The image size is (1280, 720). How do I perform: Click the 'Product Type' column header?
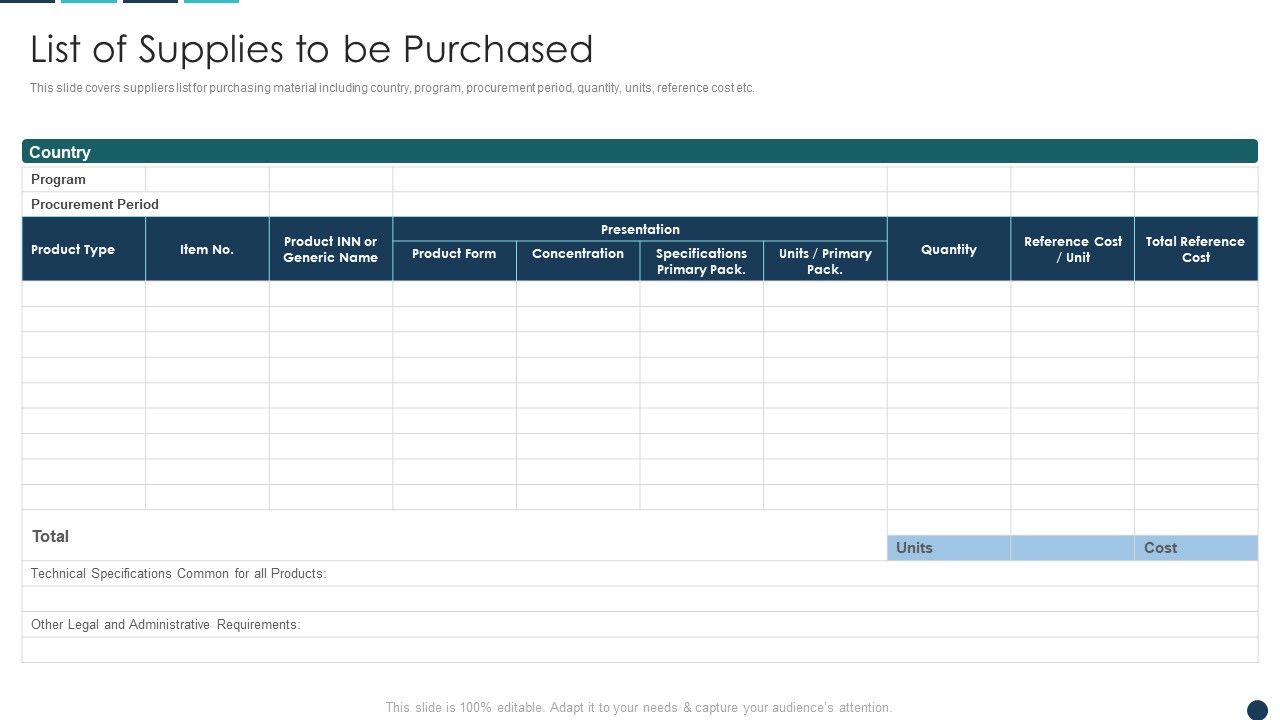point(84,249)
